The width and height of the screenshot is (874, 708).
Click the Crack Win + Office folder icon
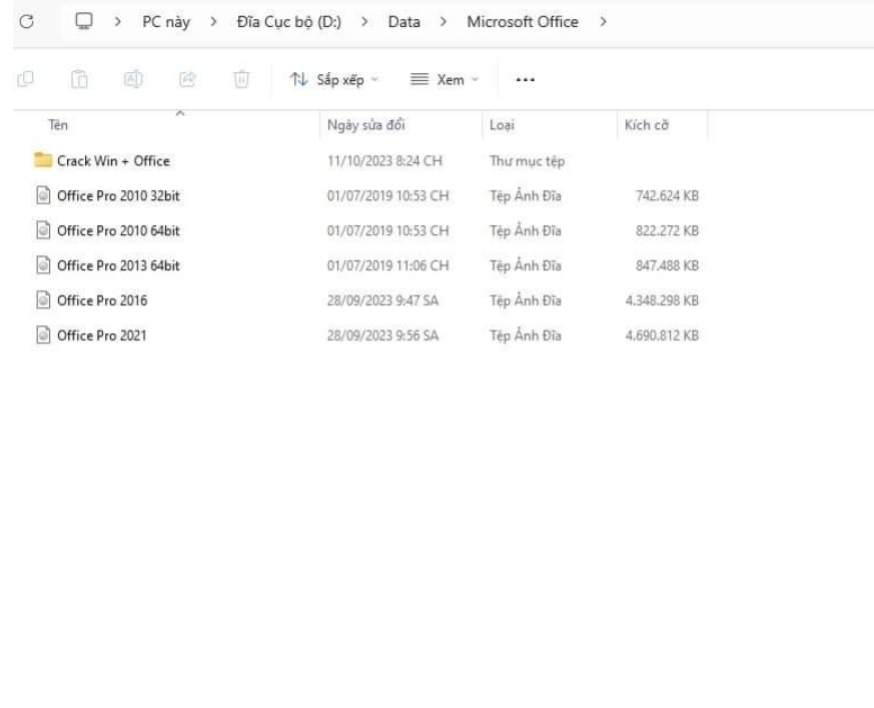(x=43, y=160)
